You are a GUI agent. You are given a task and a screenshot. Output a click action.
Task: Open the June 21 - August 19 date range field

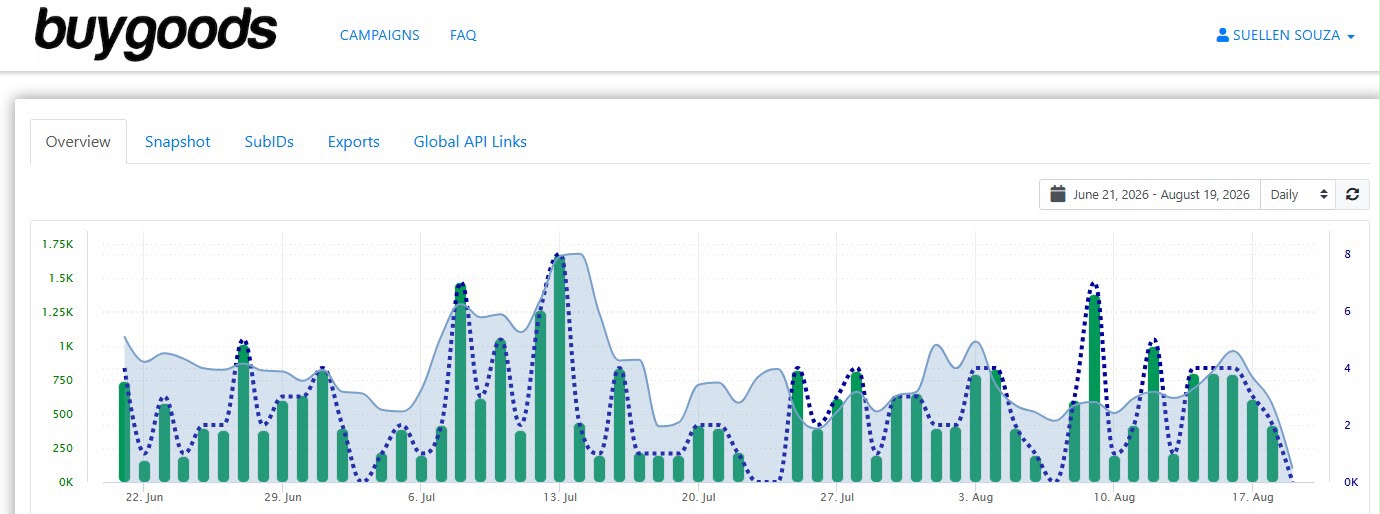(1150, 194)
